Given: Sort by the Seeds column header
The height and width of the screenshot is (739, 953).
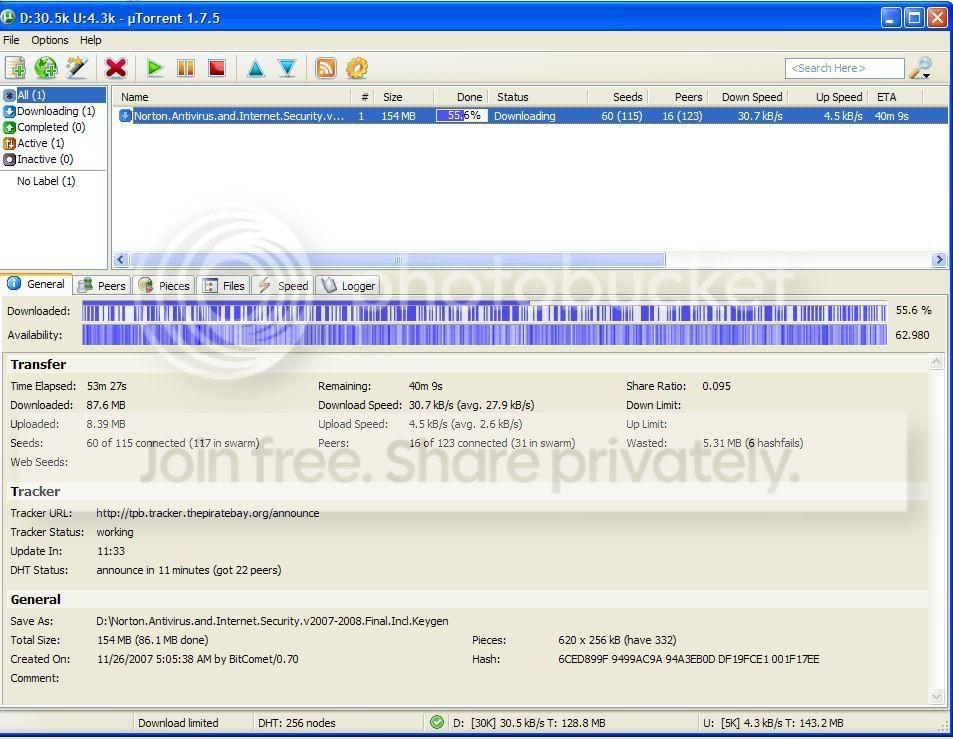Looking at the screenshot, I should pyautogui.click(x=618, y=97).
